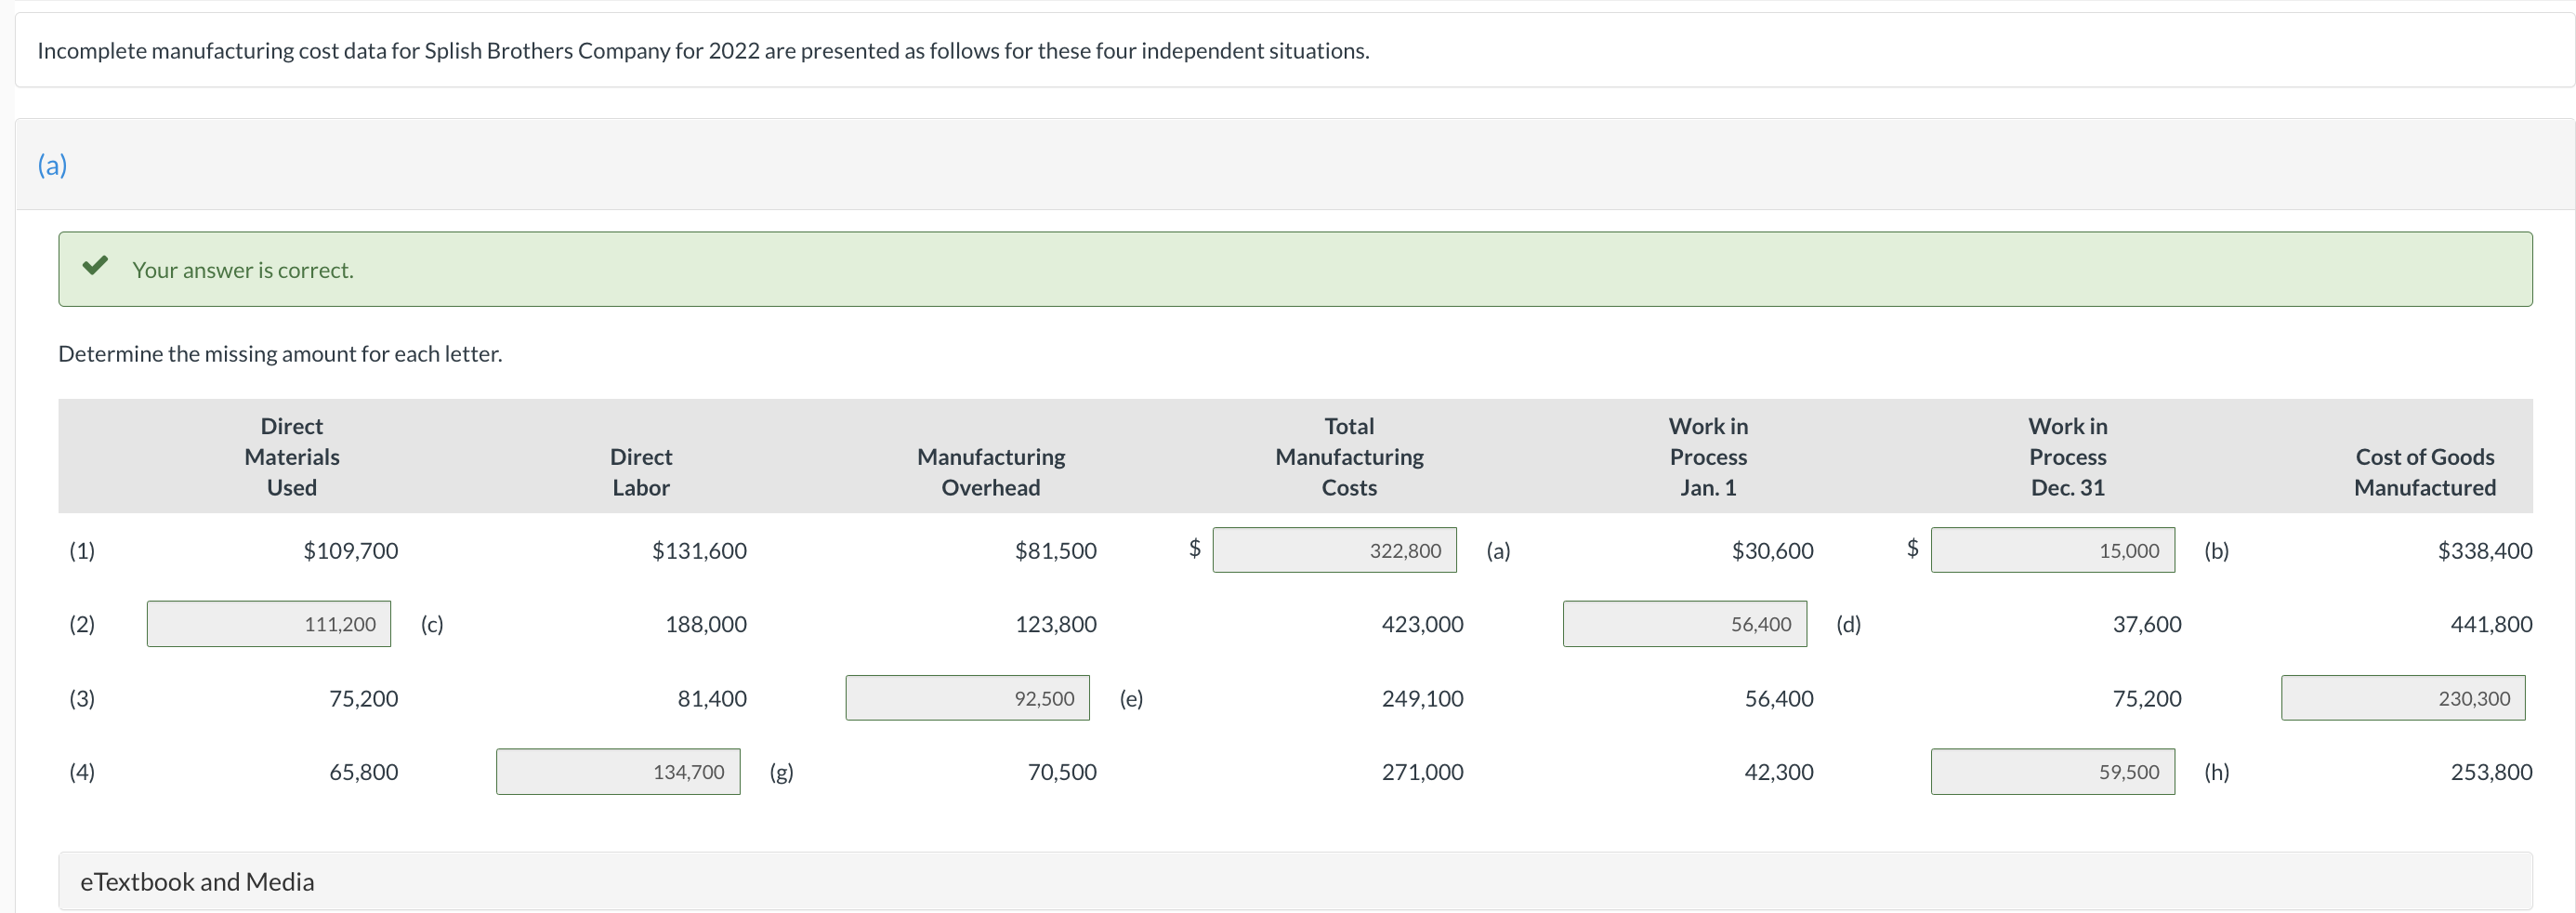Click the Your answer is correct banner

[243, 269]
